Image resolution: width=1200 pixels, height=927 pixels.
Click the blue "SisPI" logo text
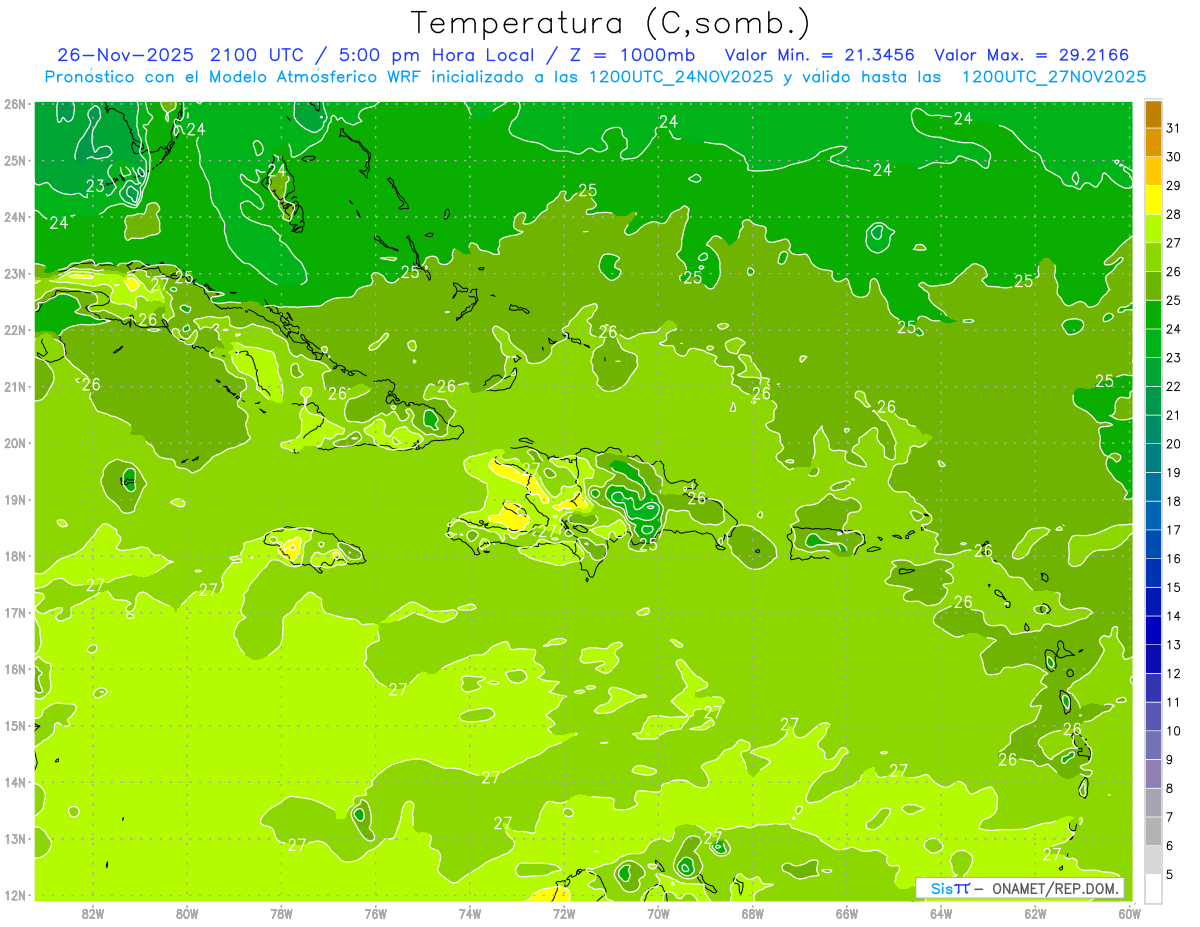click(949, 888)
